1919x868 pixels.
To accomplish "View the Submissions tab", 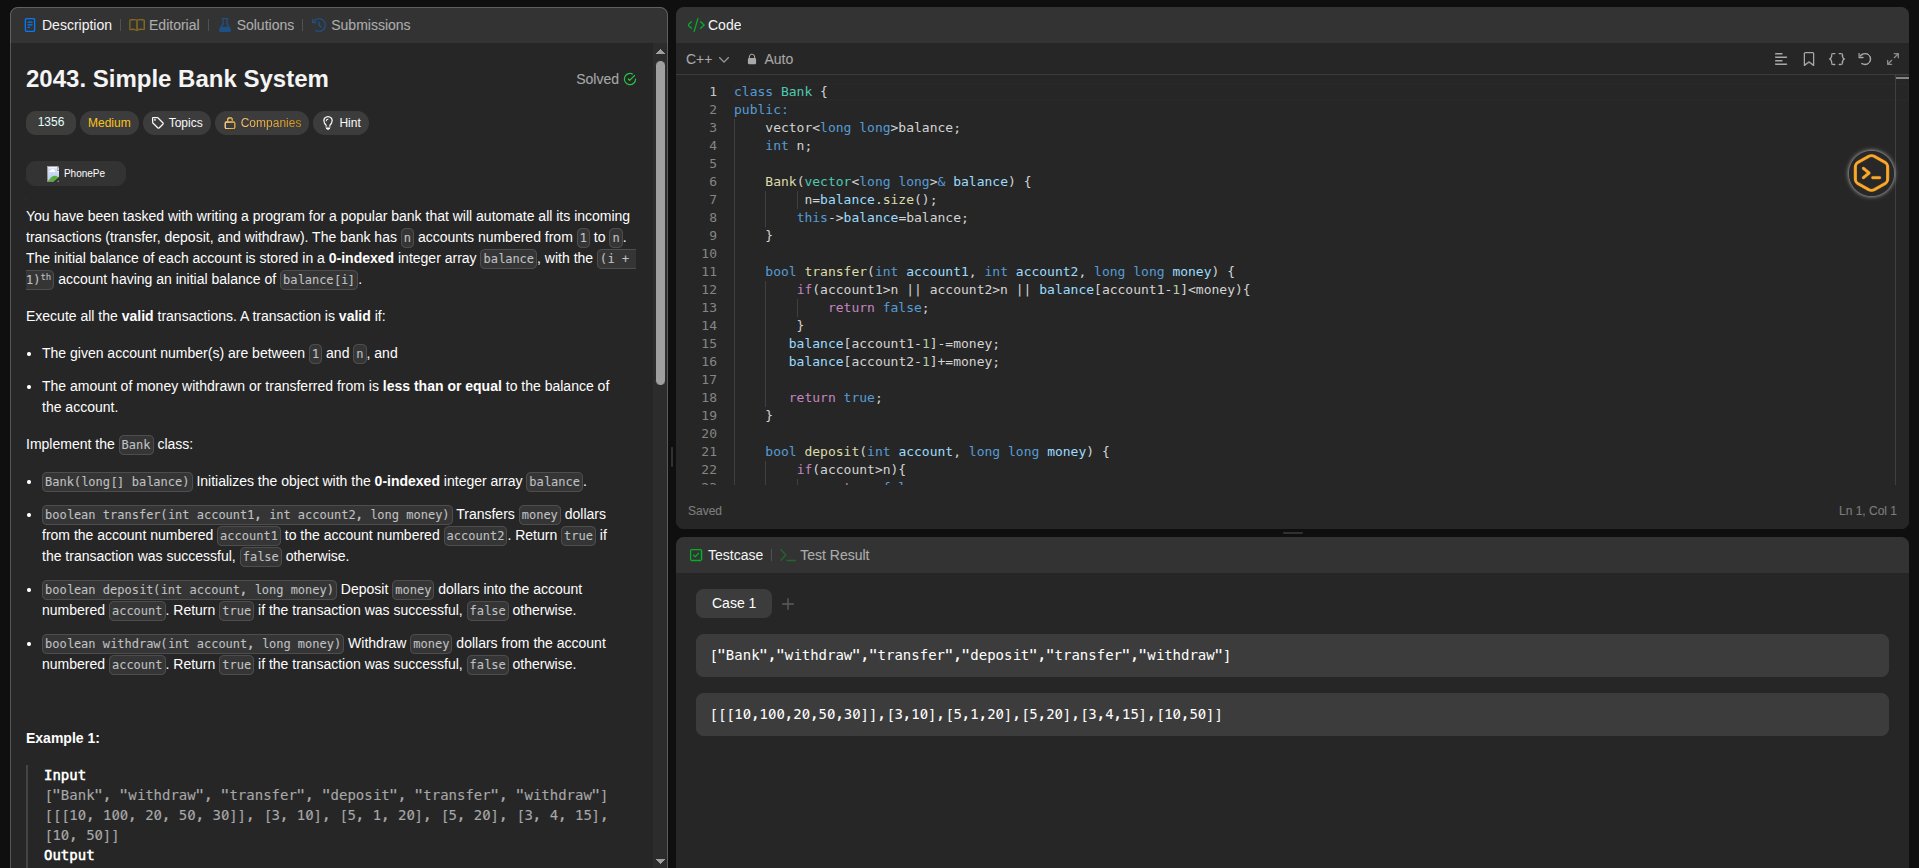I will (361, 25).
